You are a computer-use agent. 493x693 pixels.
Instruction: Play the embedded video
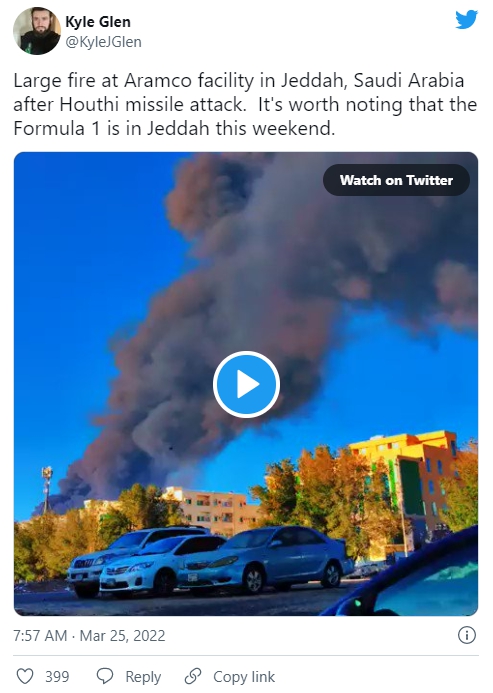246,385
